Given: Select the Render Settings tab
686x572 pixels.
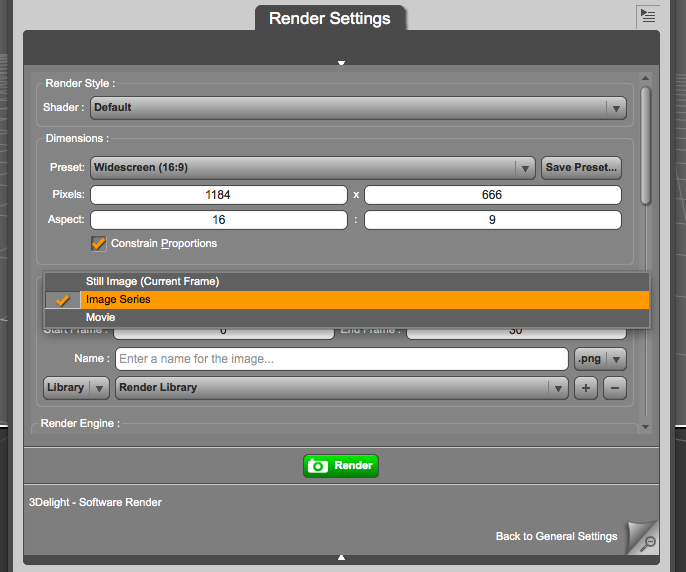Looking at the screenshot, I should 330,18.
